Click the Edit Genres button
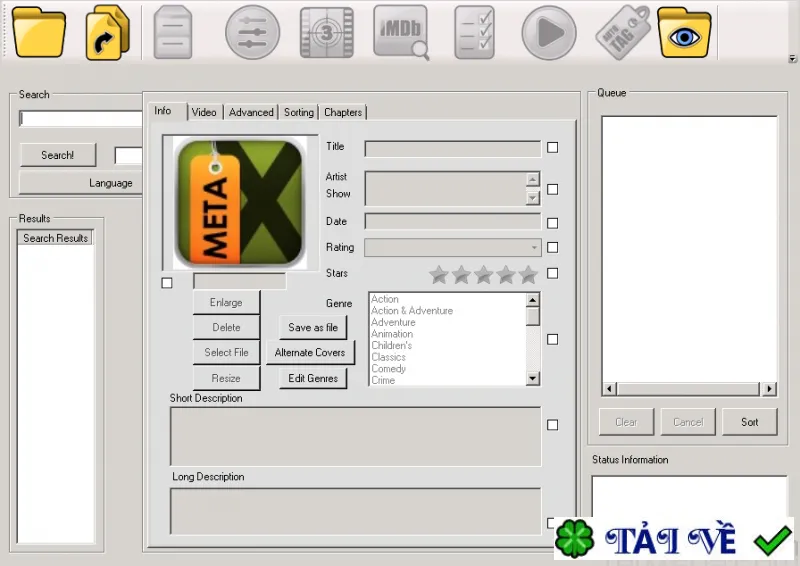This screenshot has width=800, height=566. (313, 378)
